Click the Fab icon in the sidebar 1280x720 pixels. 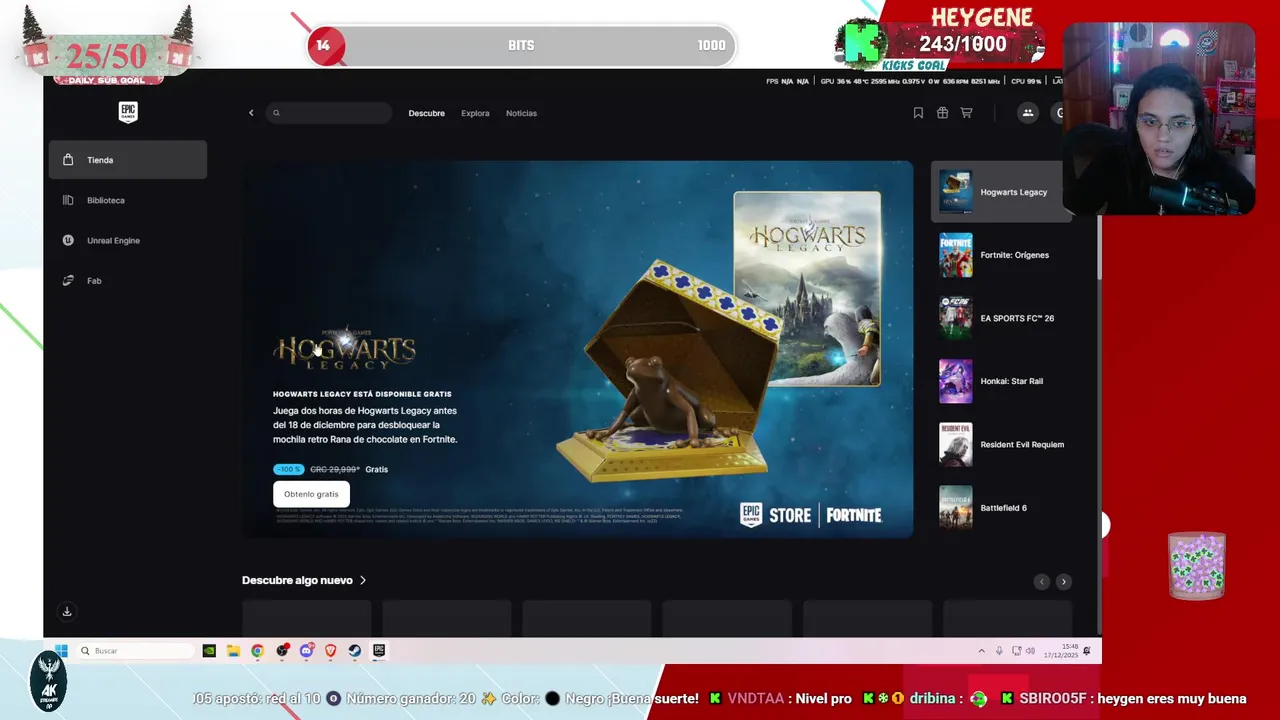68,280
